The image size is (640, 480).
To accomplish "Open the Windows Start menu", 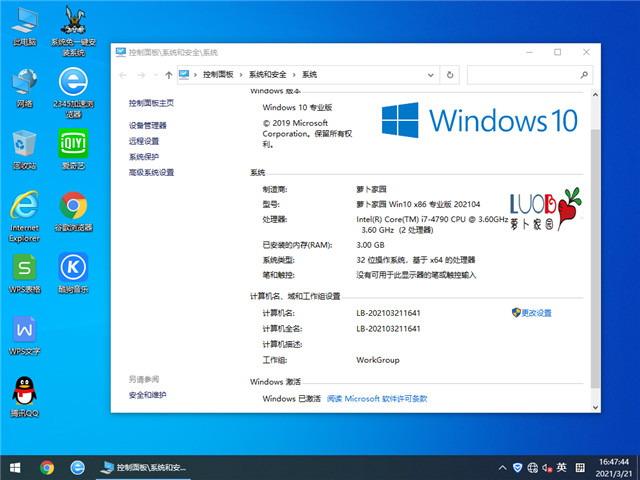I will 15,467.
